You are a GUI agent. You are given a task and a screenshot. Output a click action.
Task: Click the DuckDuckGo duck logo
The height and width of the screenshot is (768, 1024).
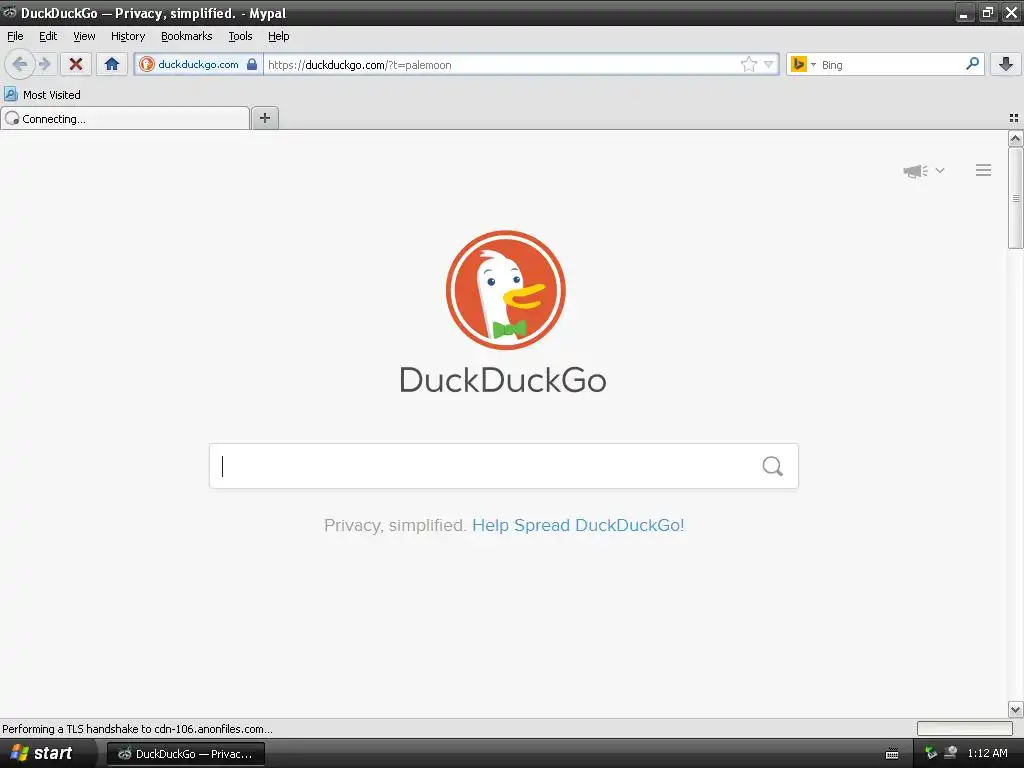coord(505,289)
